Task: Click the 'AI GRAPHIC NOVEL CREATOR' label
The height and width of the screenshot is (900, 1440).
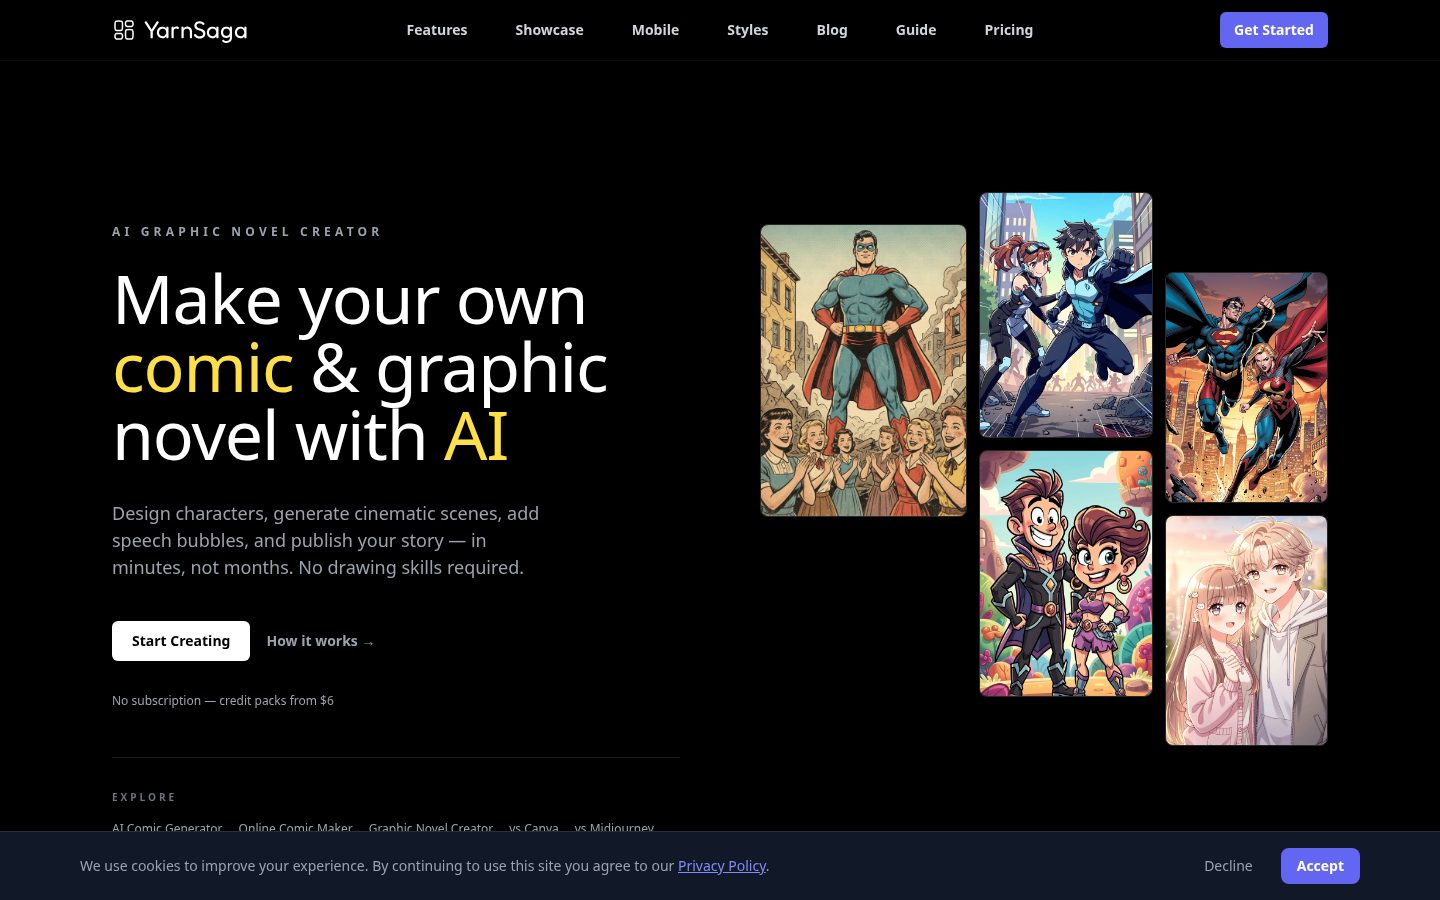Action: point(247,231)
